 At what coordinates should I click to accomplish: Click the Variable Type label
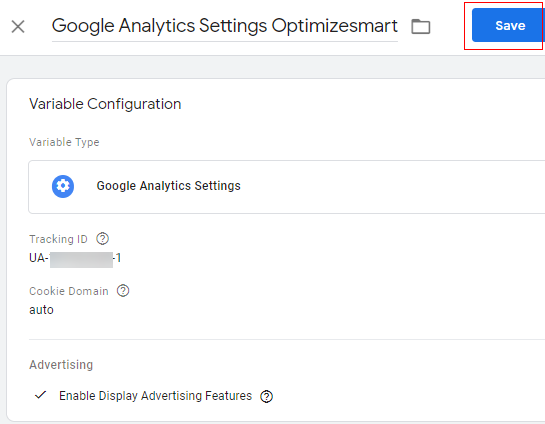[x=64, y=142]
